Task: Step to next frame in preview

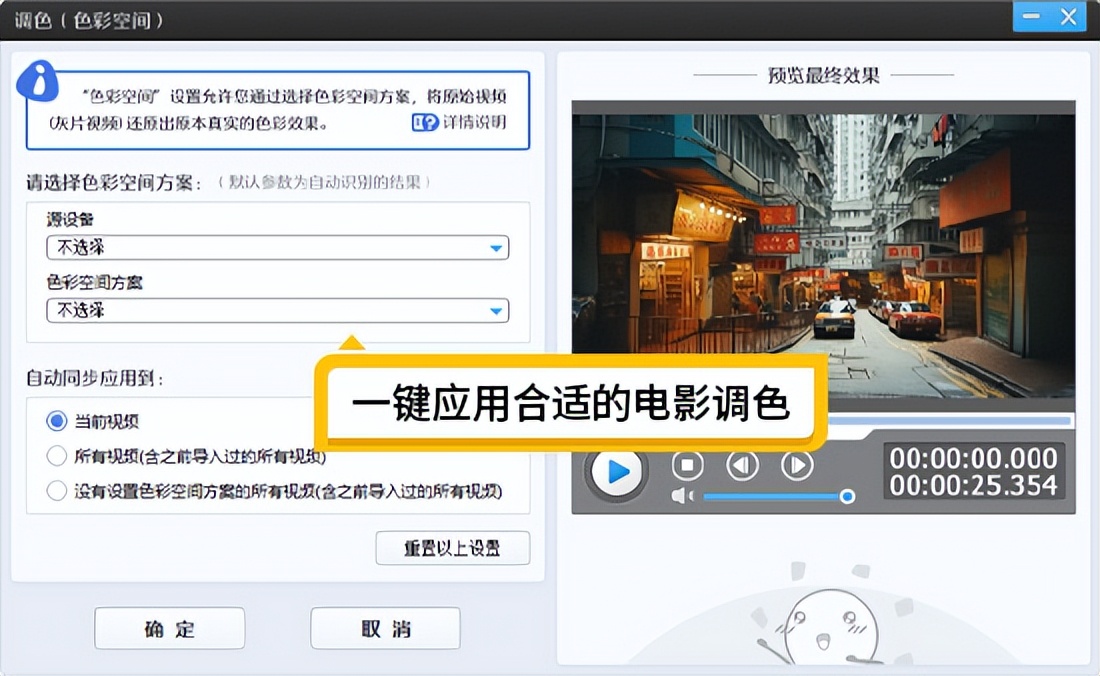Action: 797,465
